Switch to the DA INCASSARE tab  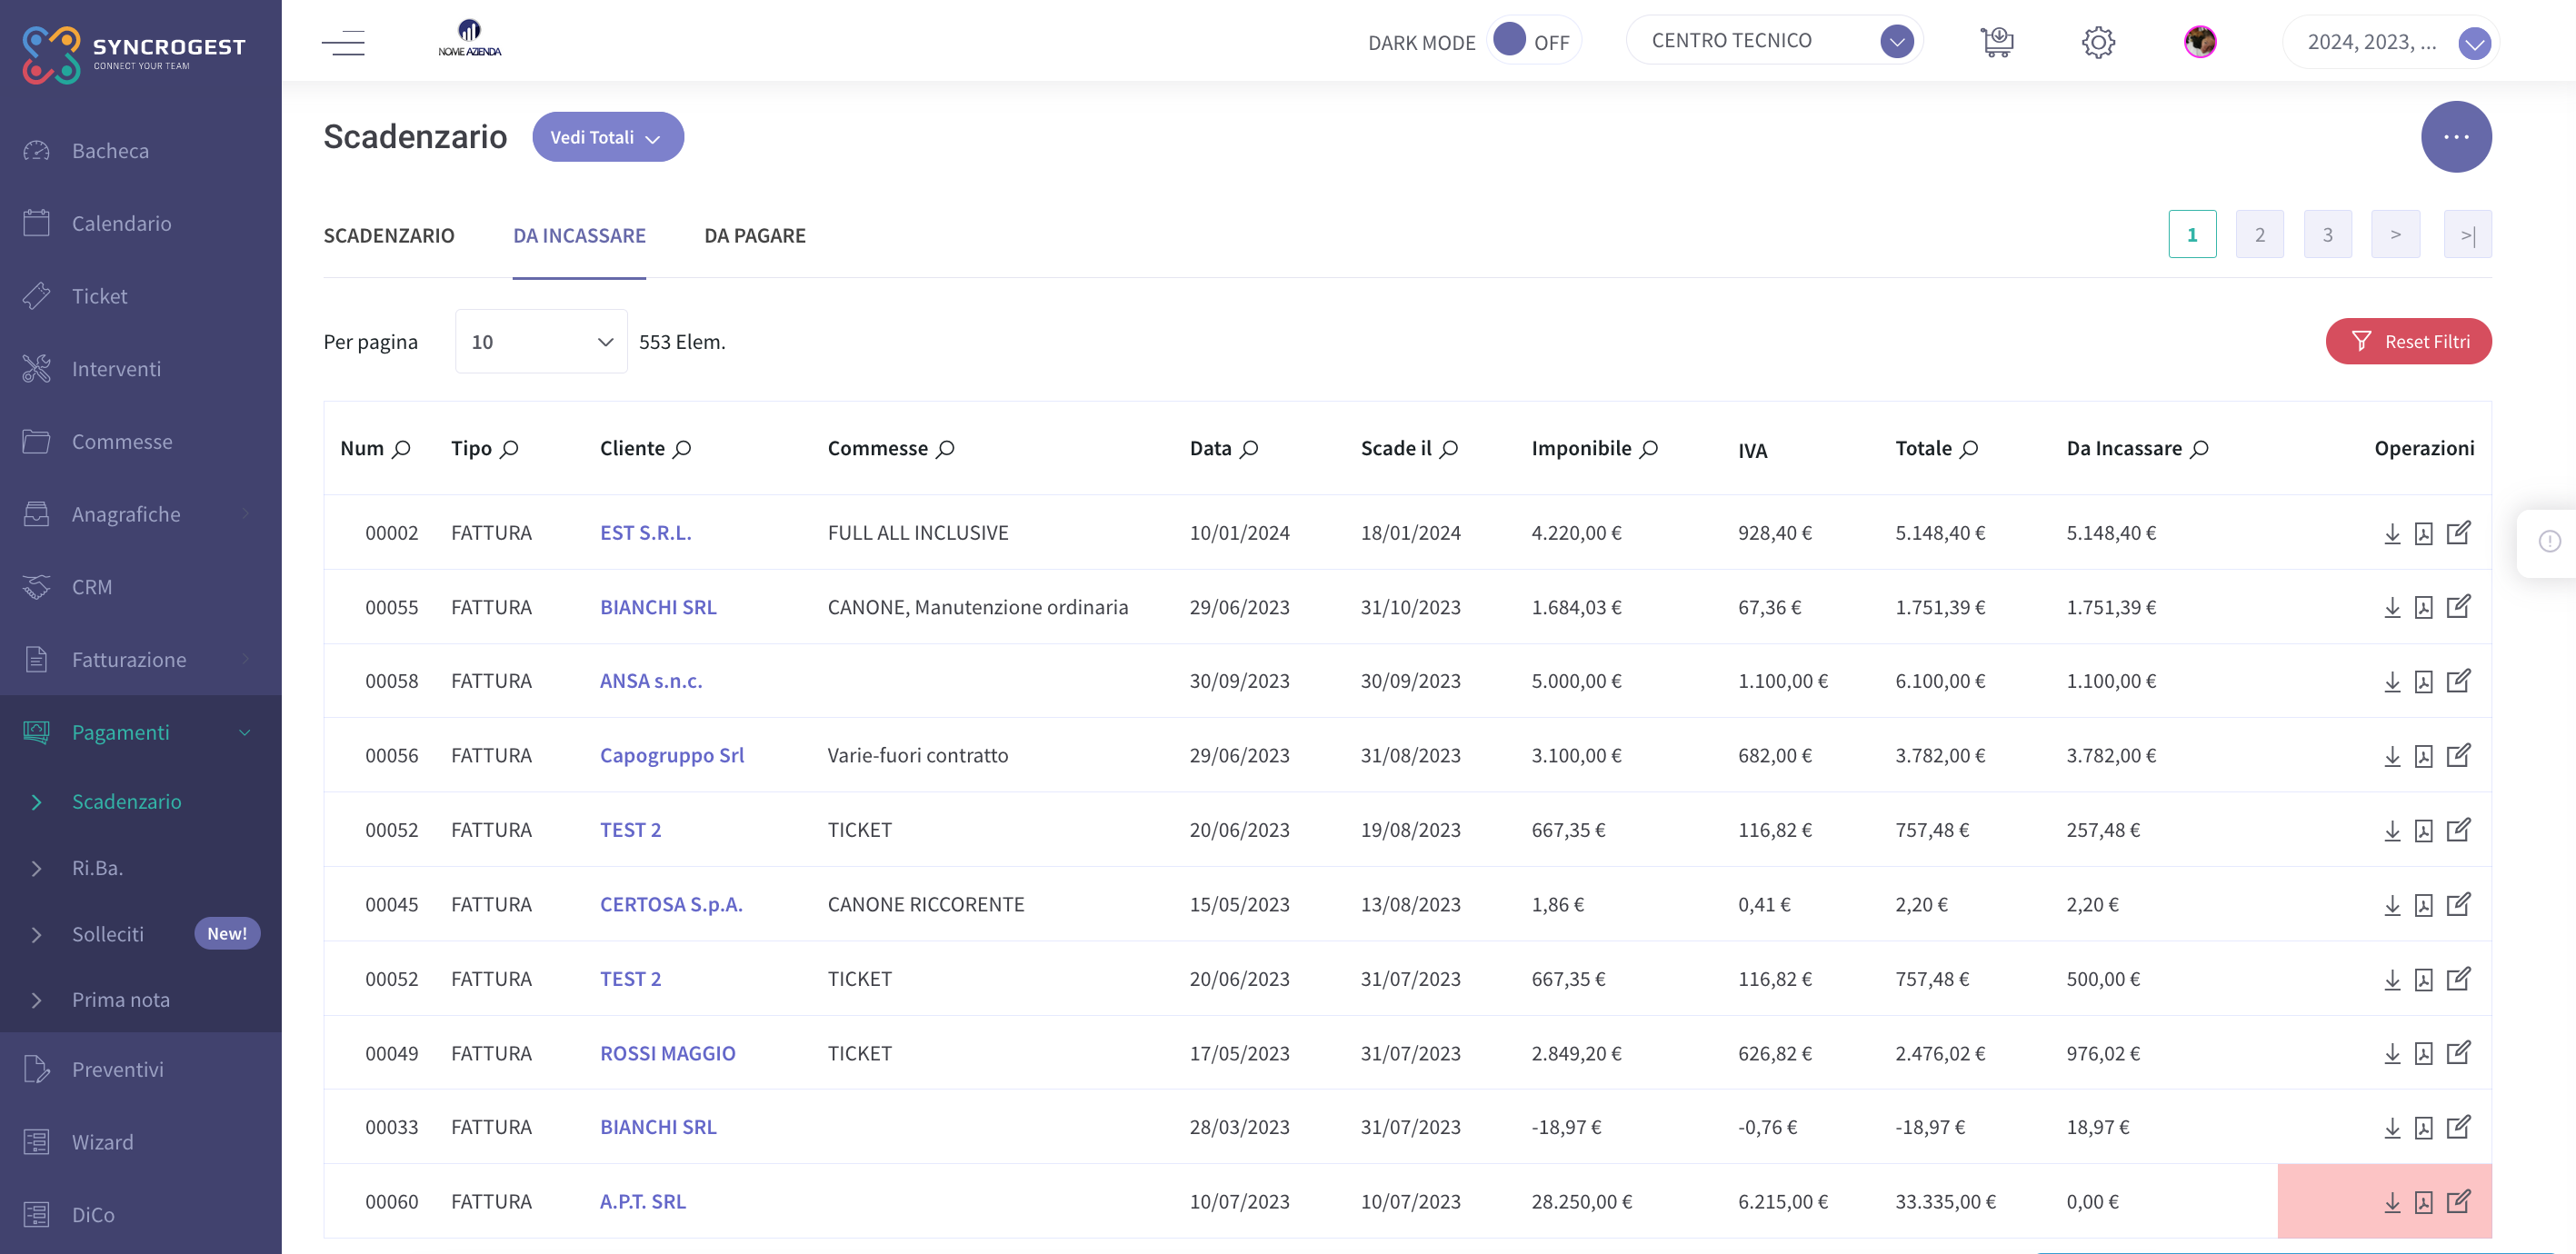579,236
